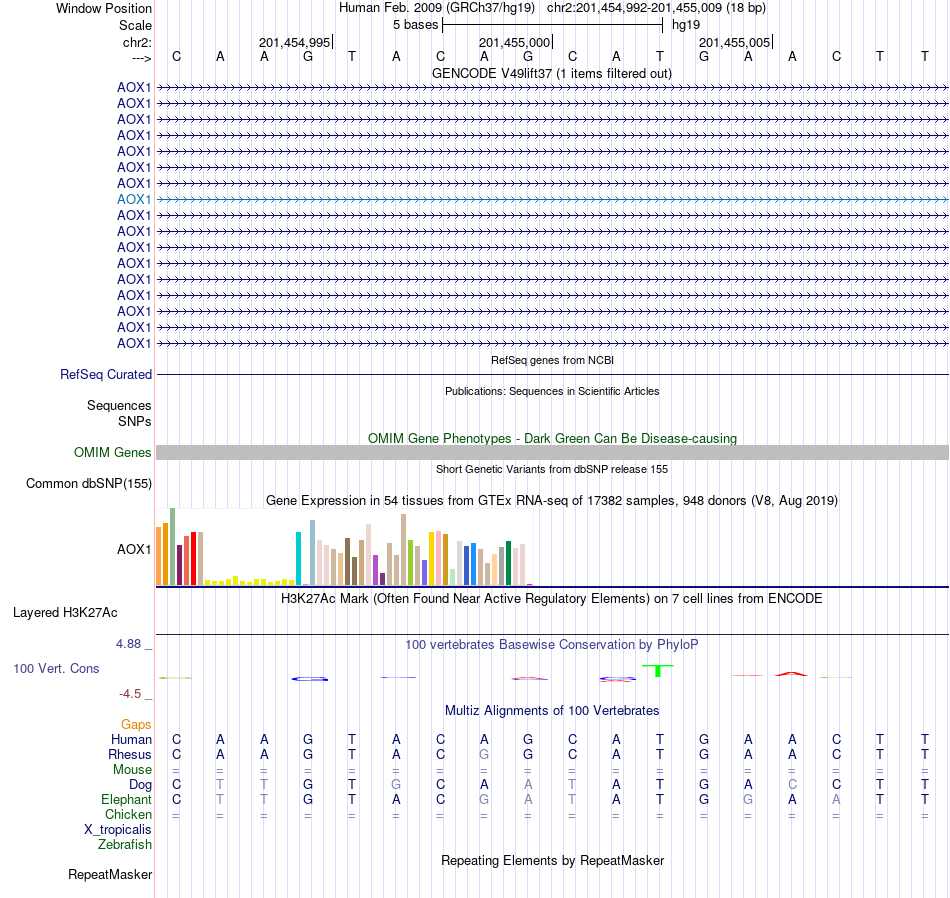This screenshot has width=950, height=898.
Task: Open Publications: Sequences in Scientific Articles title
Action: (x=552, y=391)
